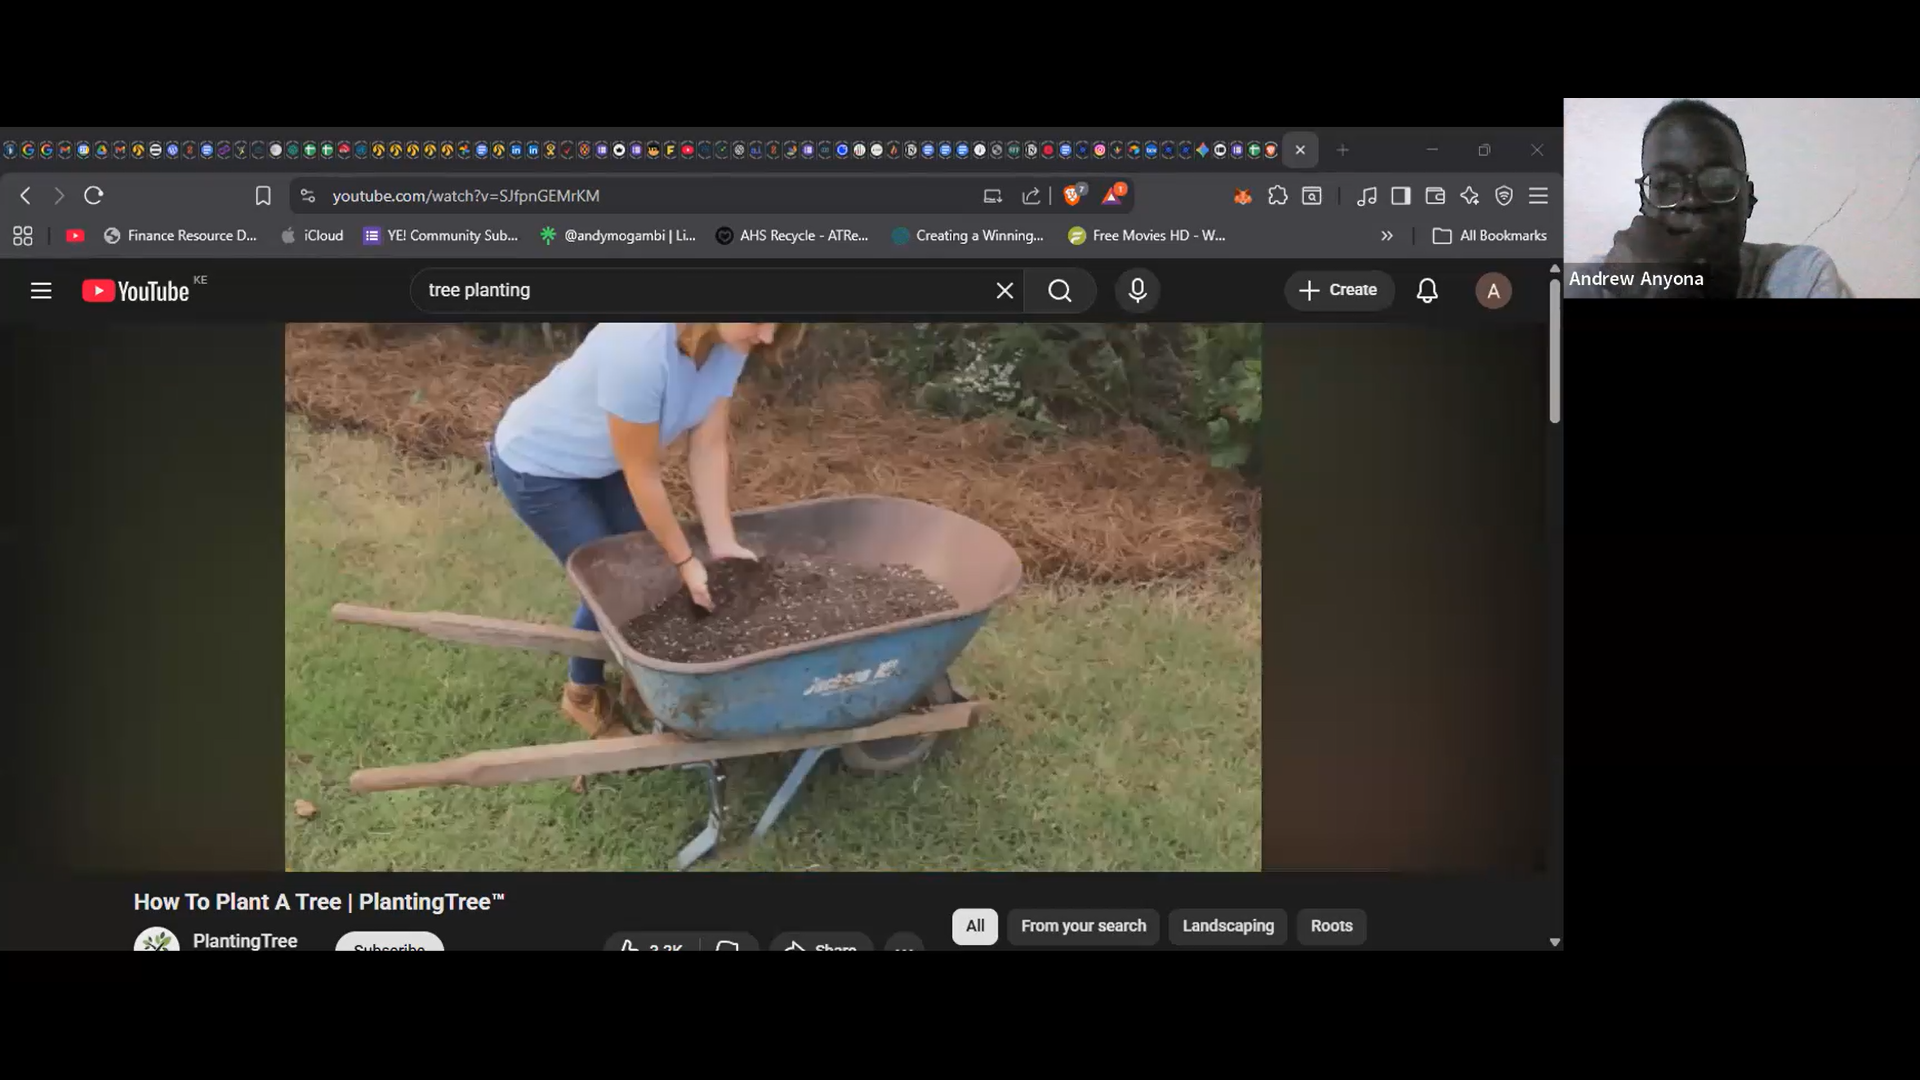1920x1080 pixels.
Task: Select the From your search chip
Action: pyautogui.click(x=1083, y=926)
